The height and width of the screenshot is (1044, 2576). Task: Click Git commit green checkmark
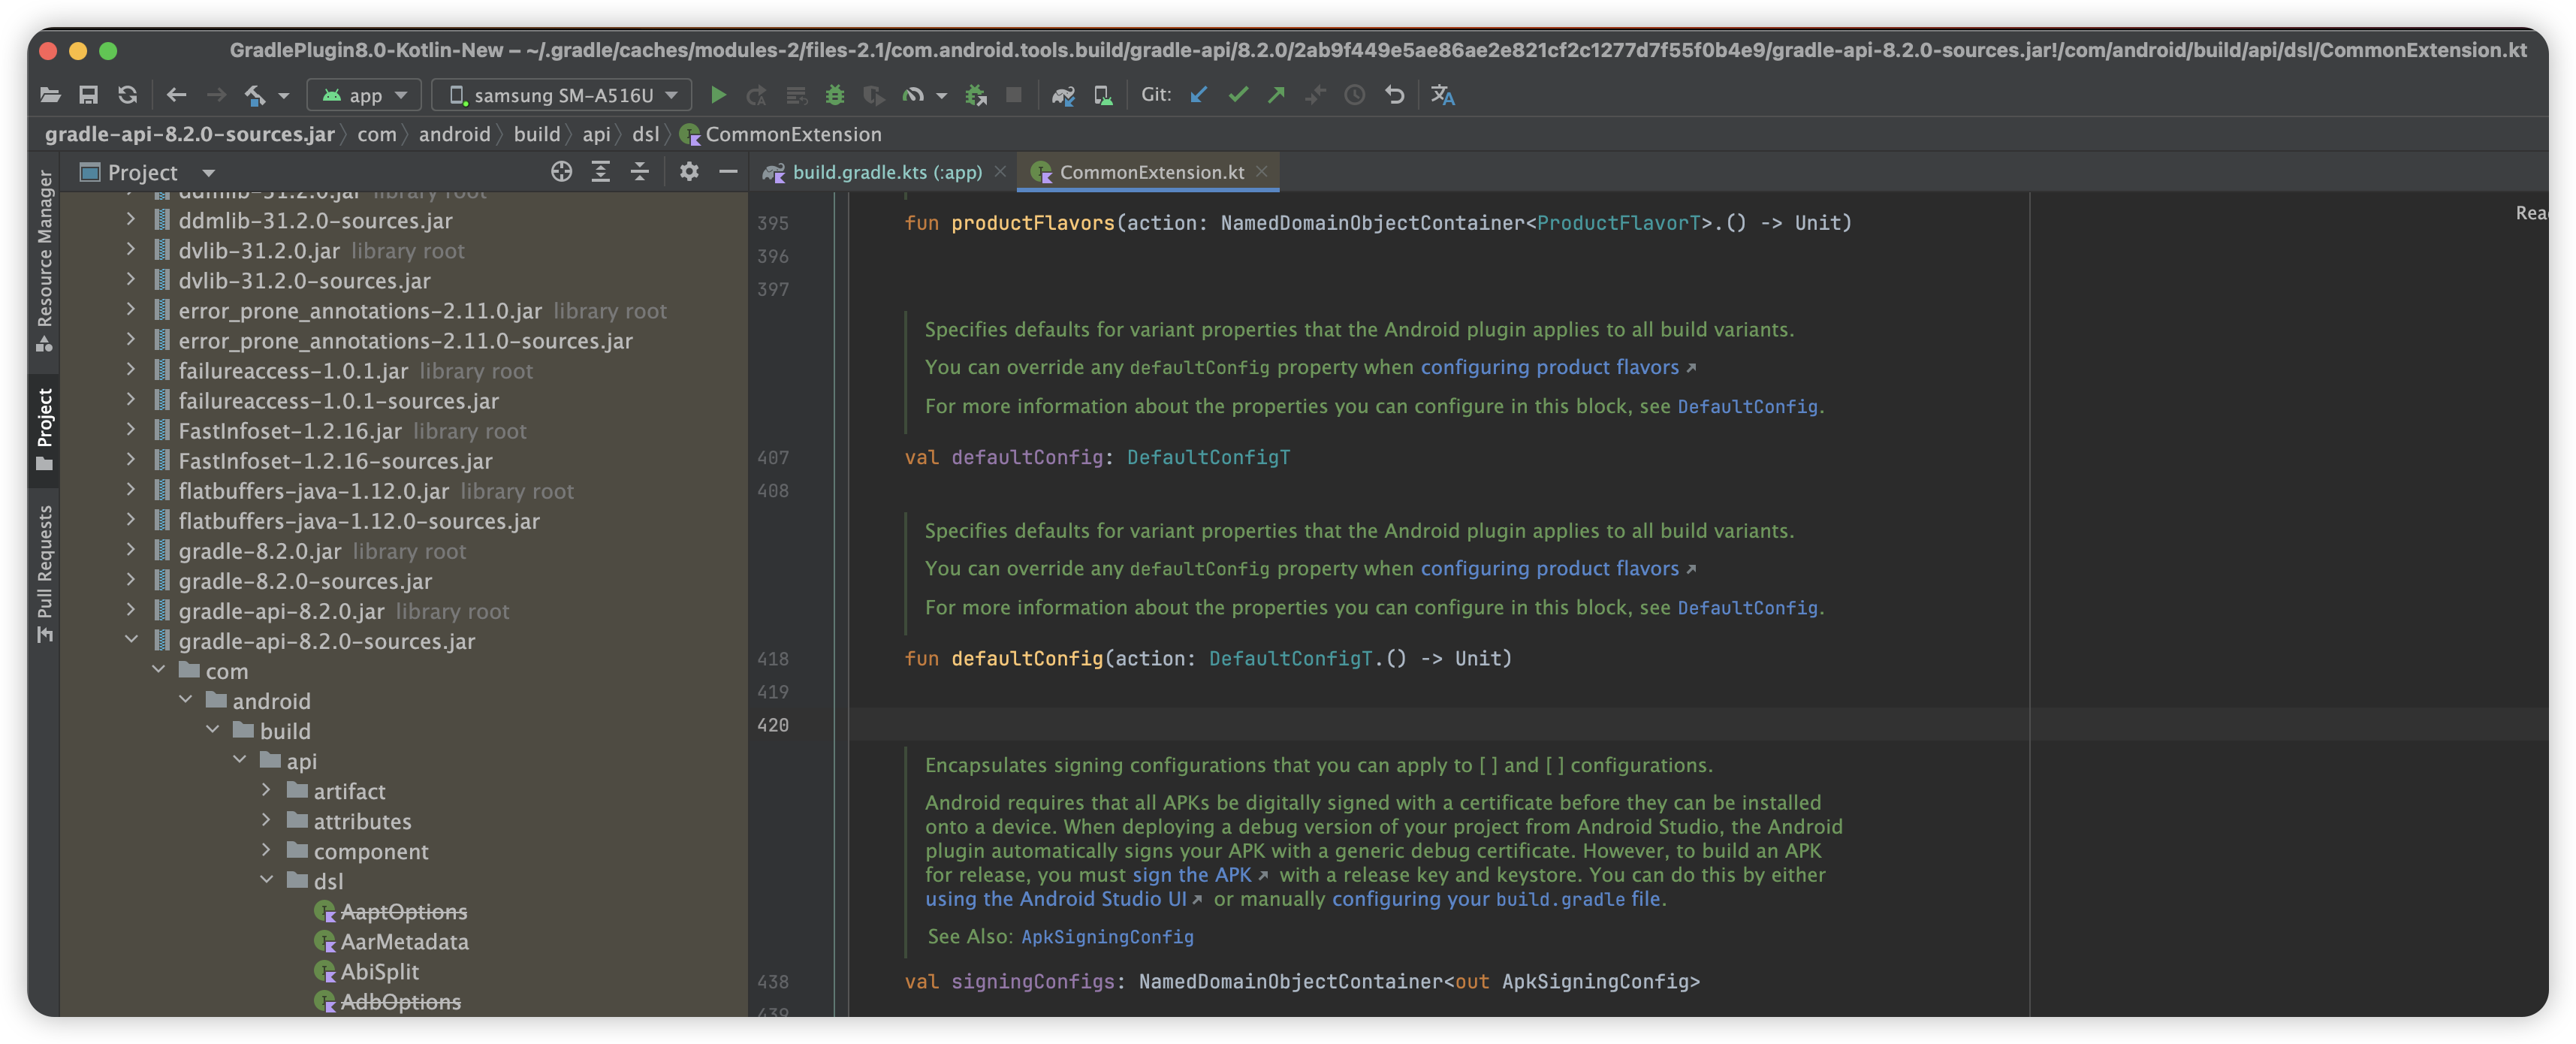tap(1238, 95)
